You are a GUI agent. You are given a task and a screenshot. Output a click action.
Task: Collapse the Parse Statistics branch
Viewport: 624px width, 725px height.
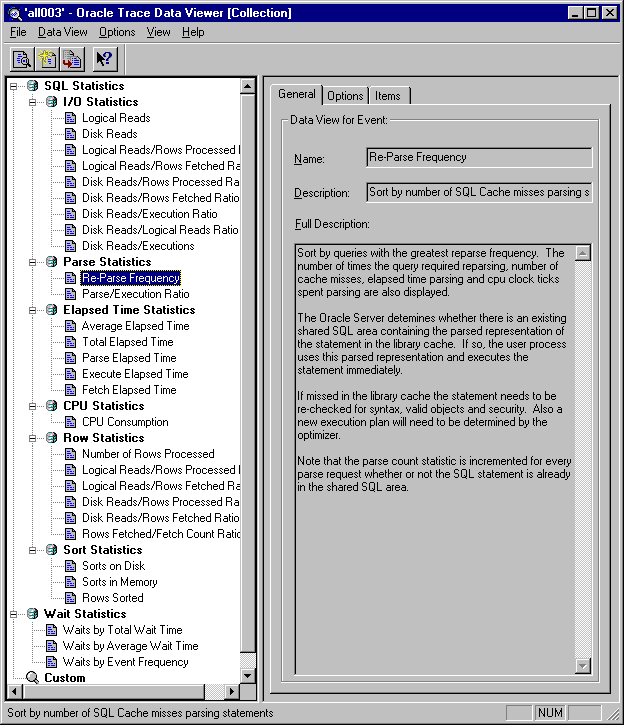pos(32,262)
